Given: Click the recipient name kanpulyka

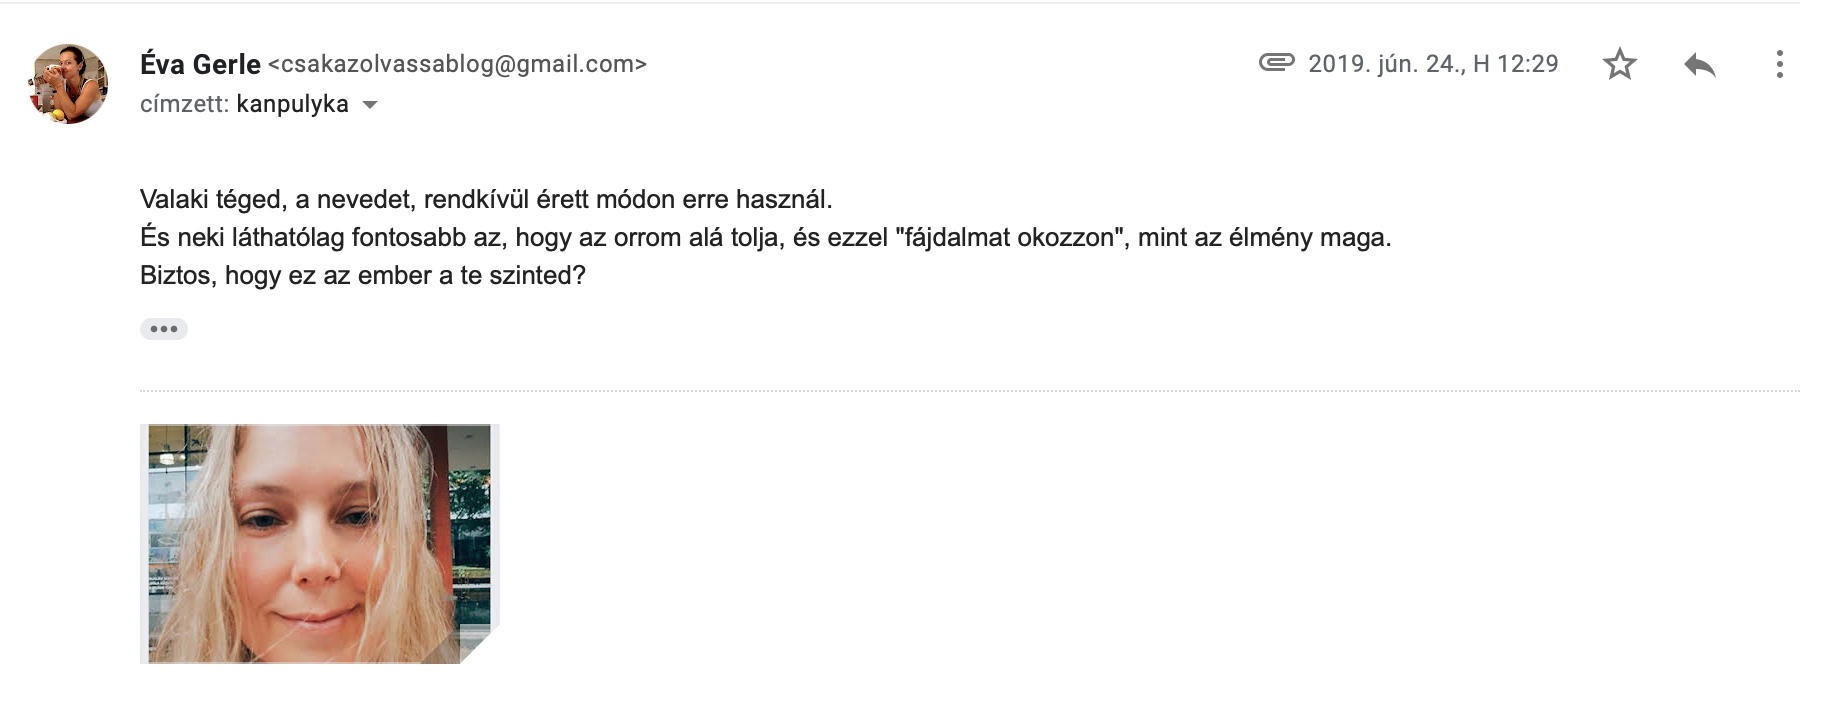Looking at the screenshot, I should coord(292,104).
